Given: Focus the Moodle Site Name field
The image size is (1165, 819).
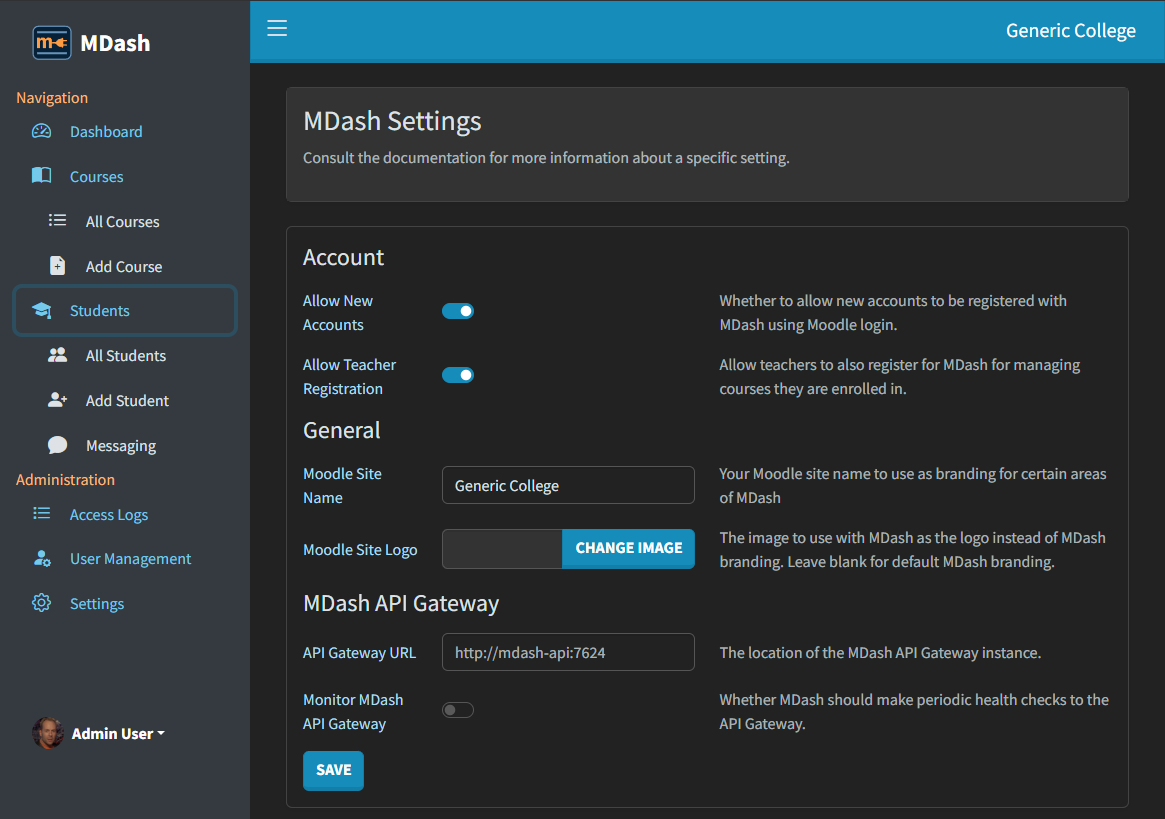Looking at the screenshot, I should (x=568, y=485).
